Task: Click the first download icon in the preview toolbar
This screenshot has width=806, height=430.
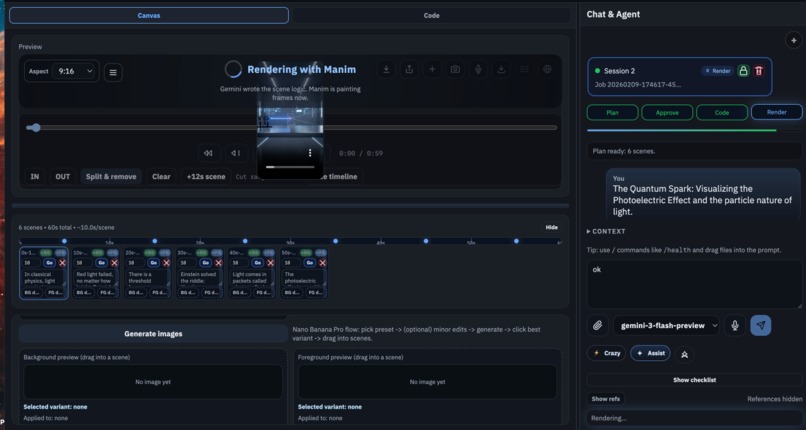Action: (386, 69)
